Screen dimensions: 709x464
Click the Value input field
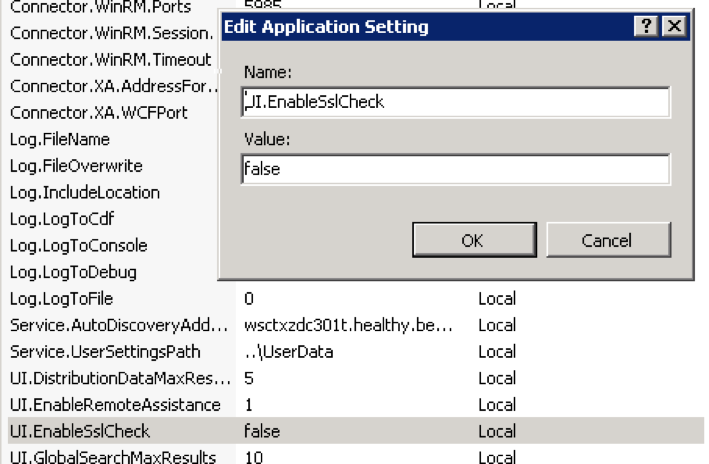pos(456,169)
